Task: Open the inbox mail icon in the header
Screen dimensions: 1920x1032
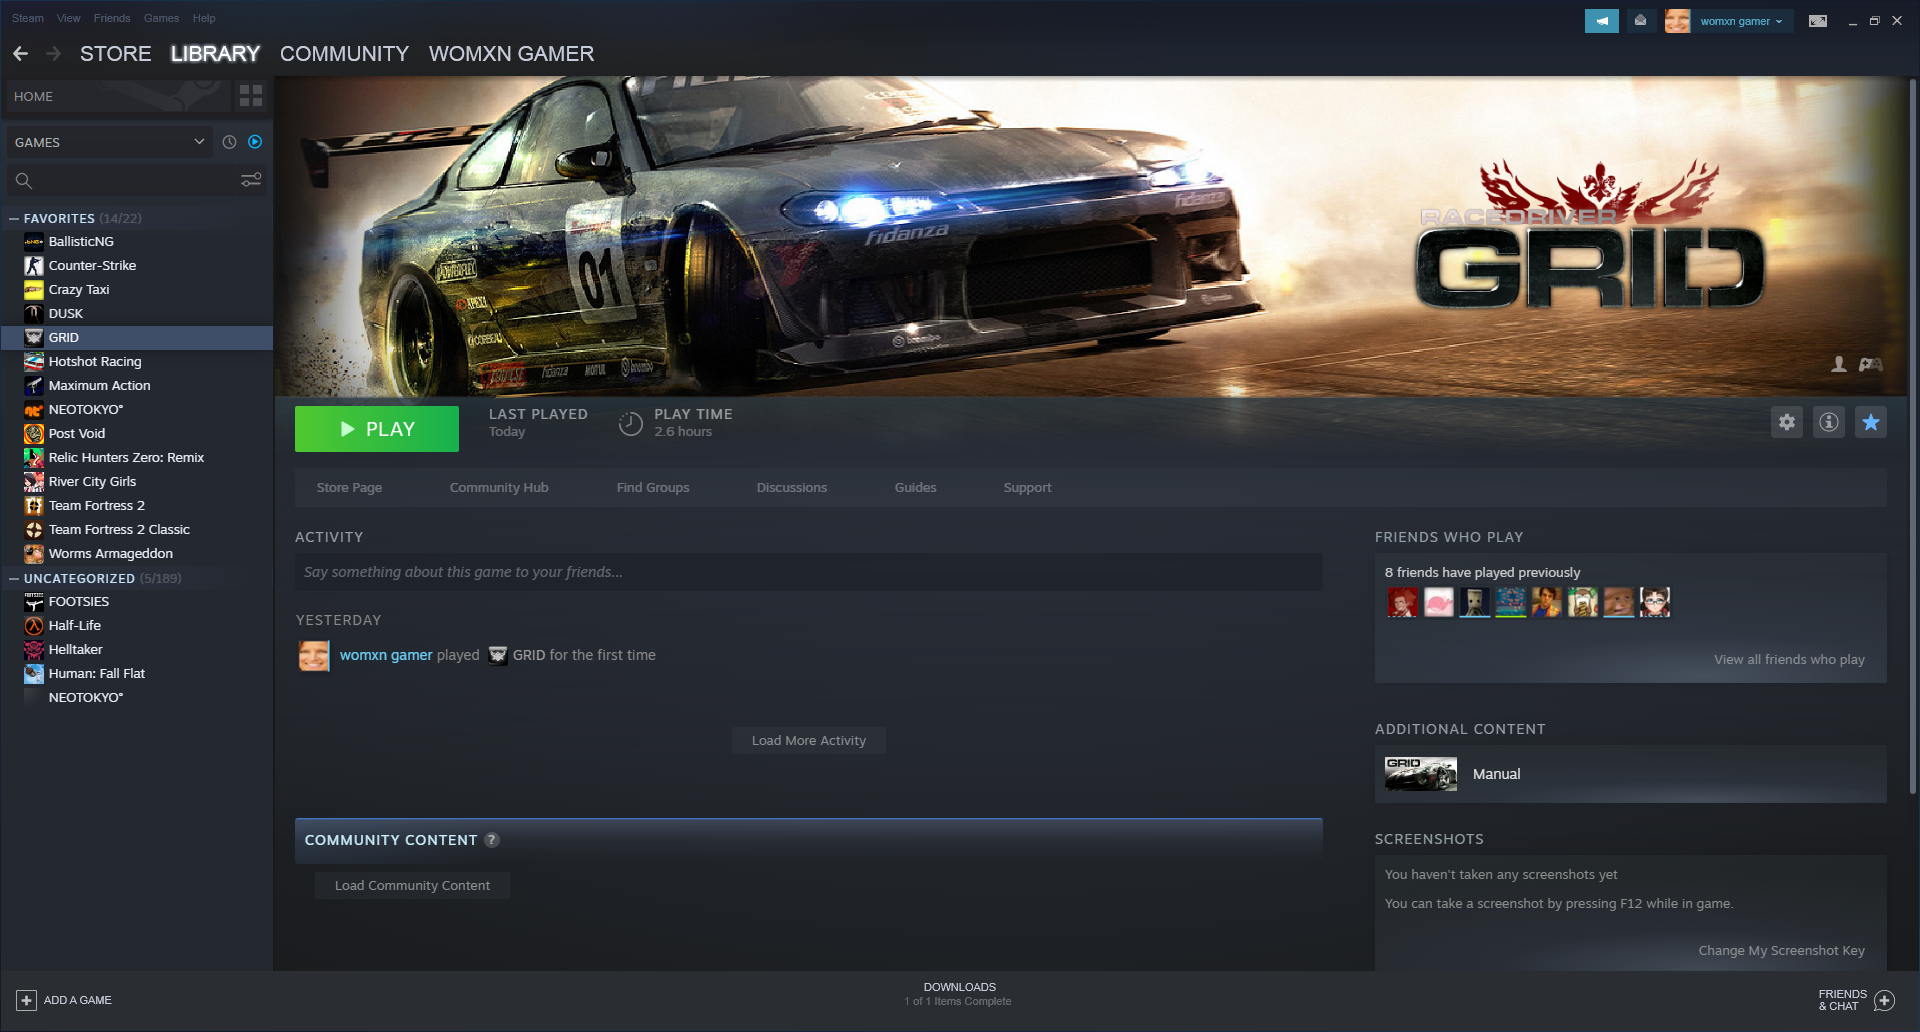Action: (x=1641, y=20)
